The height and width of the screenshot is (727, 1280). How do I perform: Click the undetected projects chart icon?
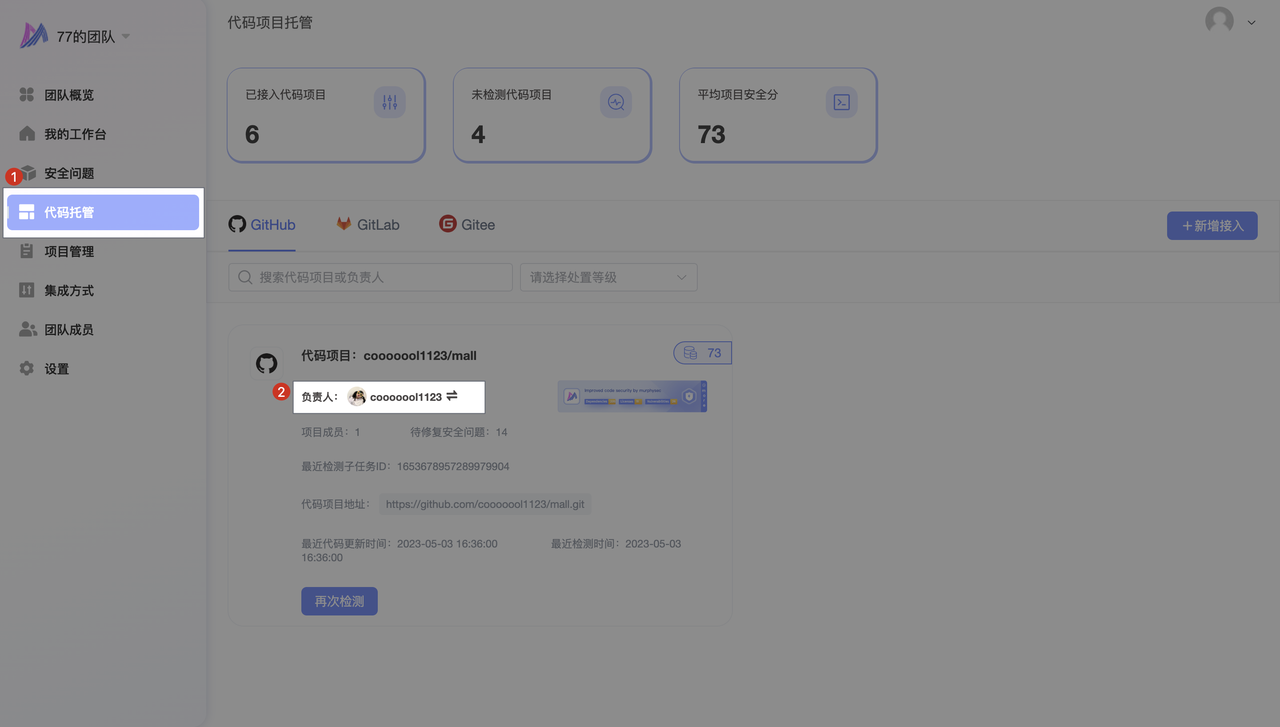(x=615, y=102)
